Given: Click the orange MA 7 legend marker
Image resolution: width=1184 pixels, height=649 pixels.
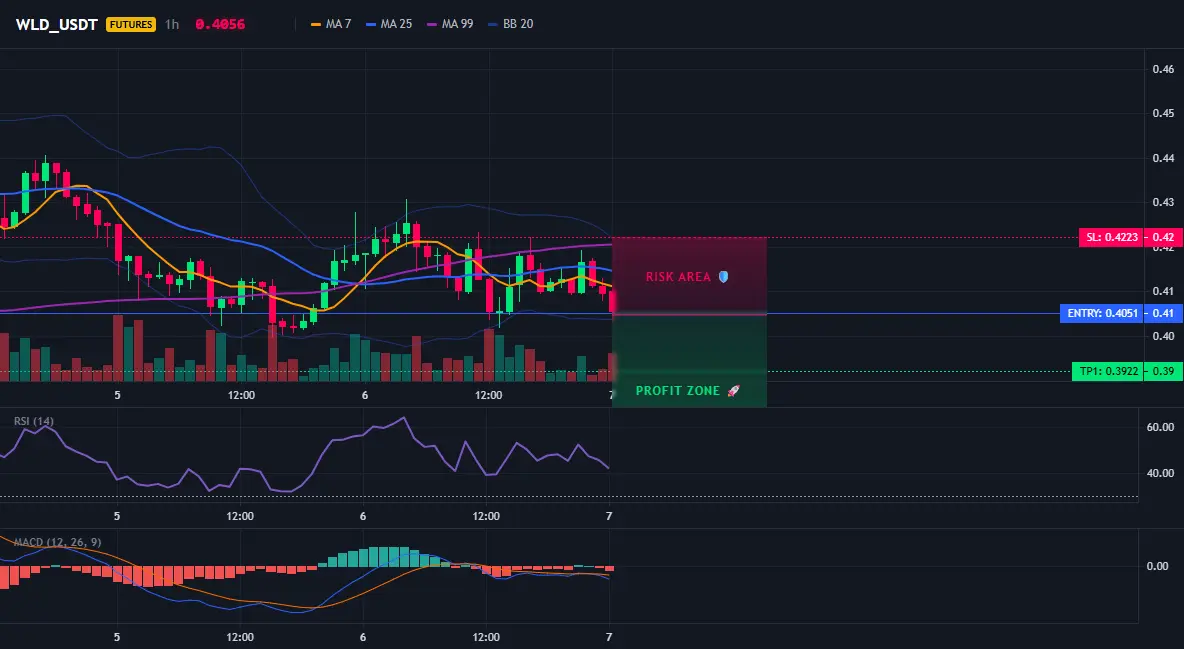Looking at the screenshot, I should [x=316, y=24].
